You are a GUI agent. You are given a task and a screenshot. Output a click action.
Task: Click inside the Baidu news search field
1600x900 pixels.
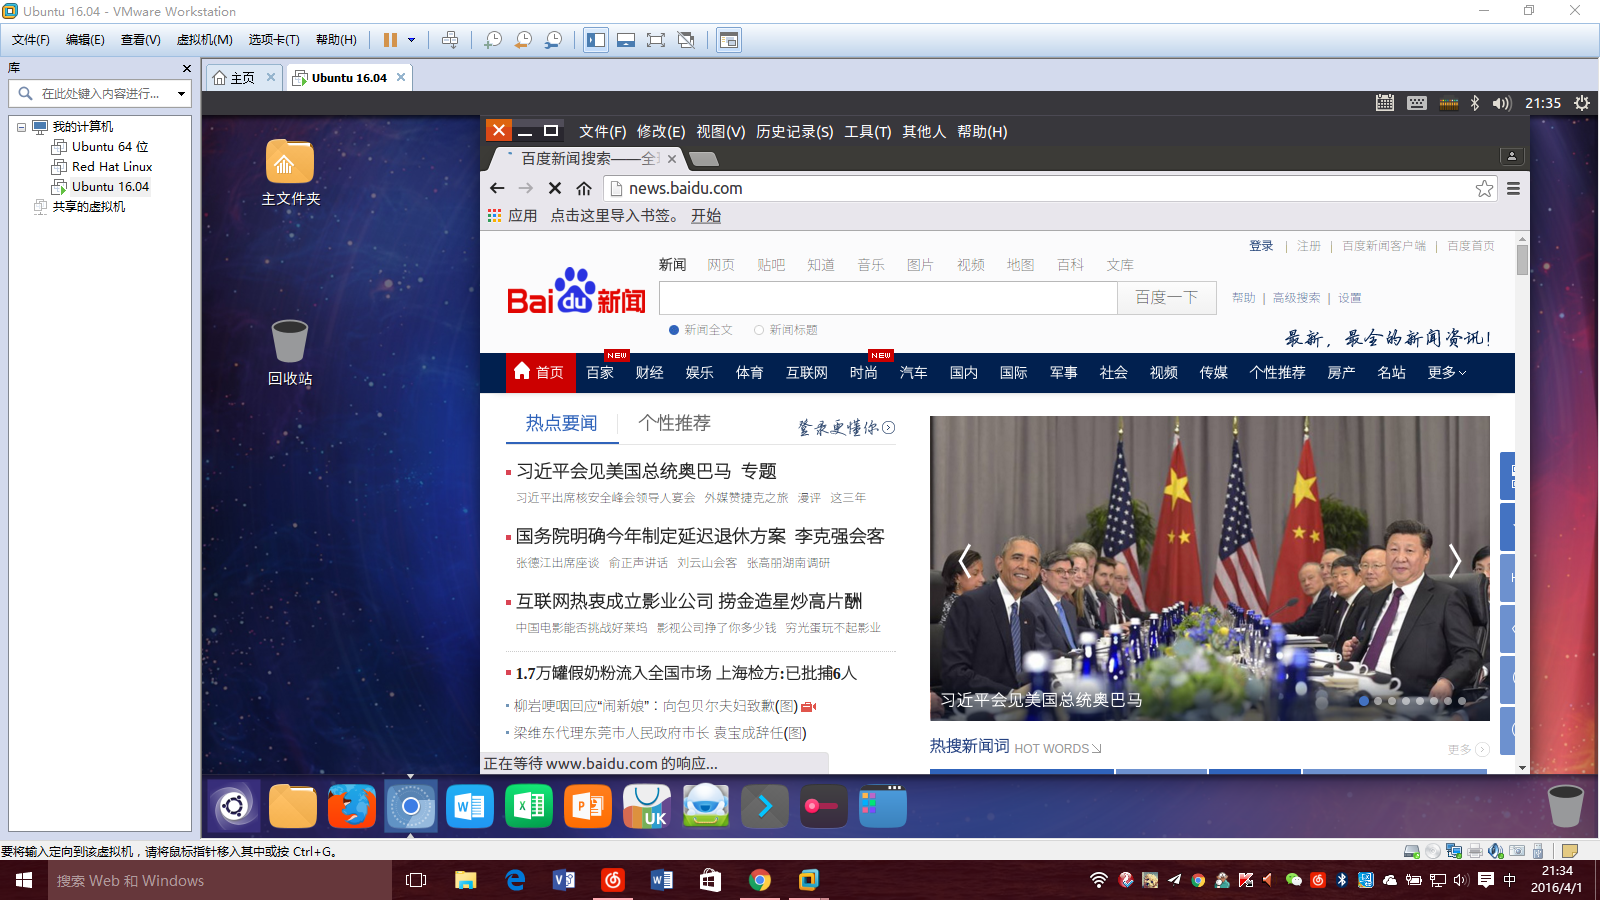[888, 297]
